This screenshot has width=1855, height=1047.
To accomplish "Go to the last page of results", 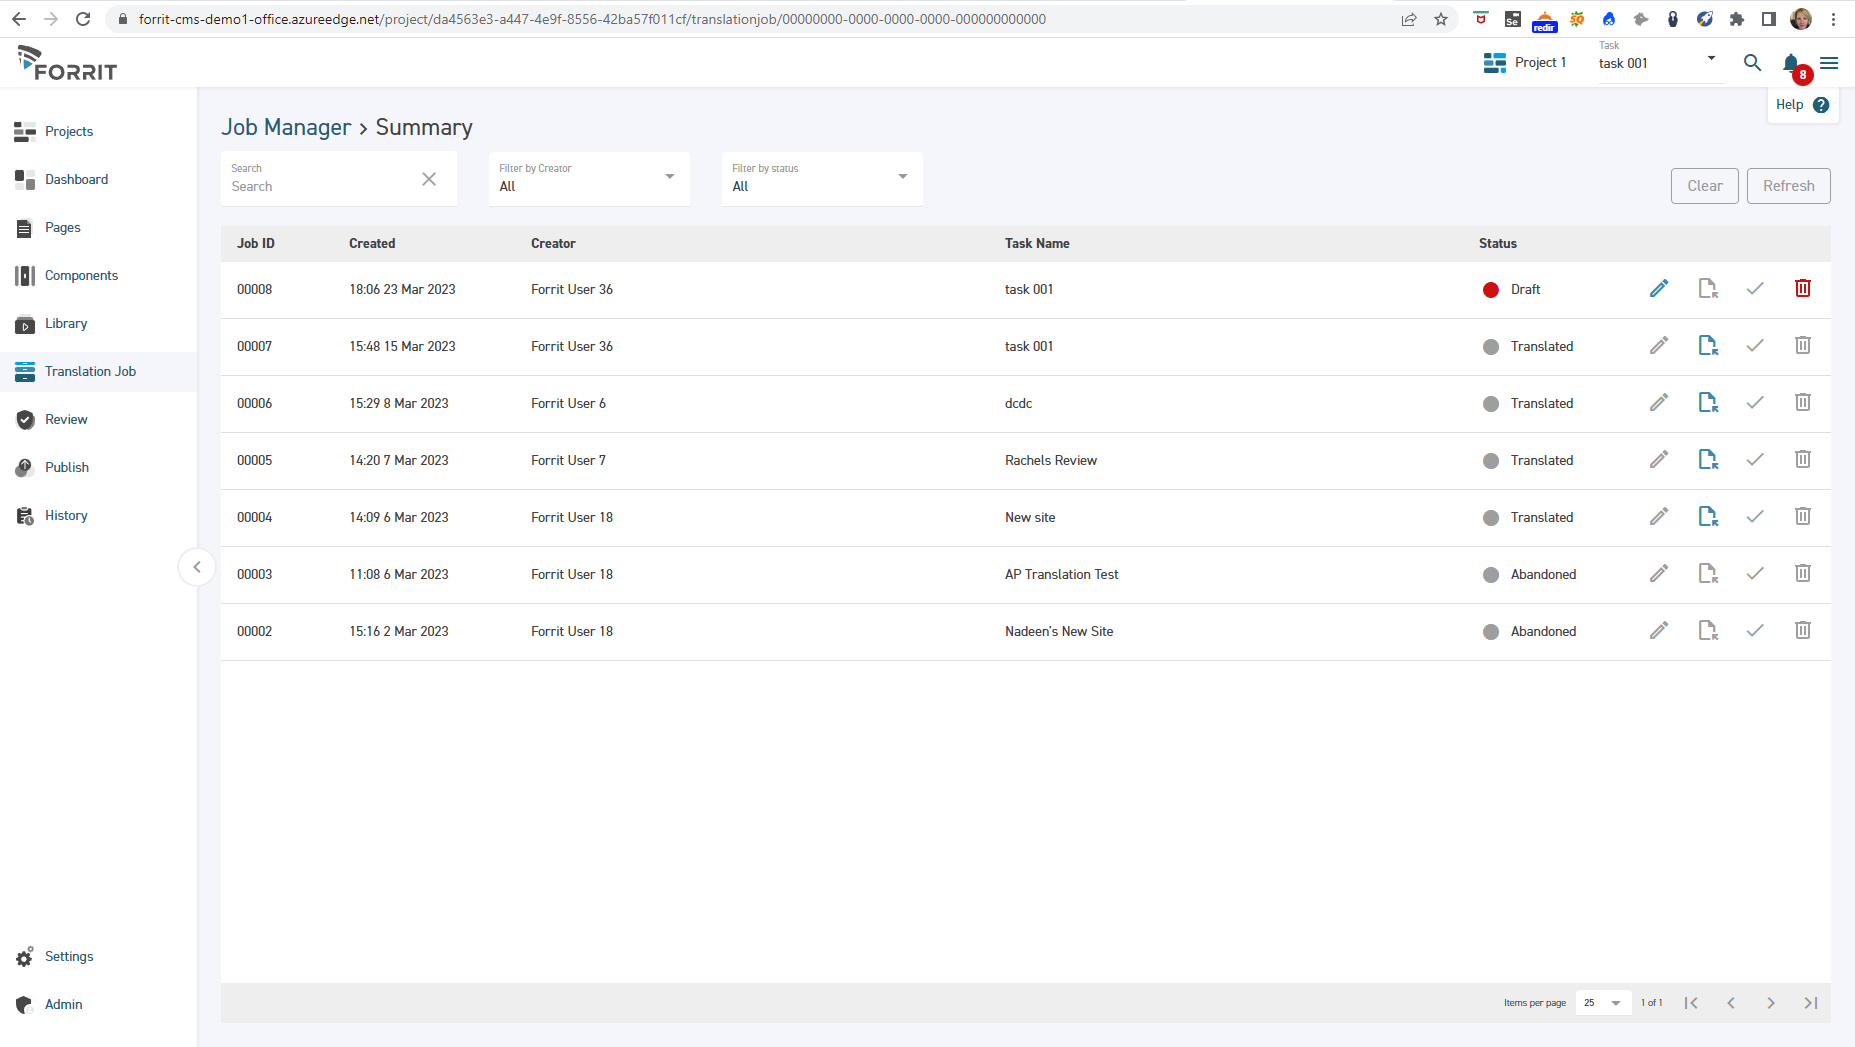I will click(1811, 1003).
